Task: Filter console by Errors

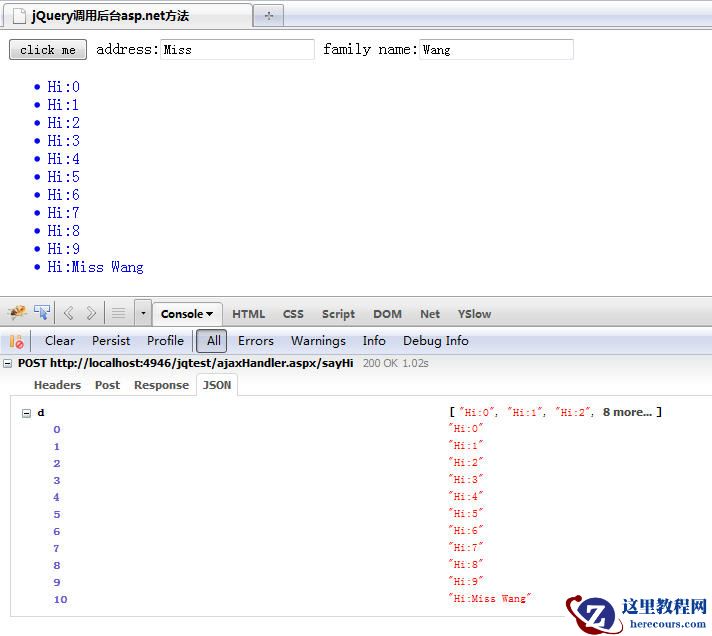Action: click(256, 340)
